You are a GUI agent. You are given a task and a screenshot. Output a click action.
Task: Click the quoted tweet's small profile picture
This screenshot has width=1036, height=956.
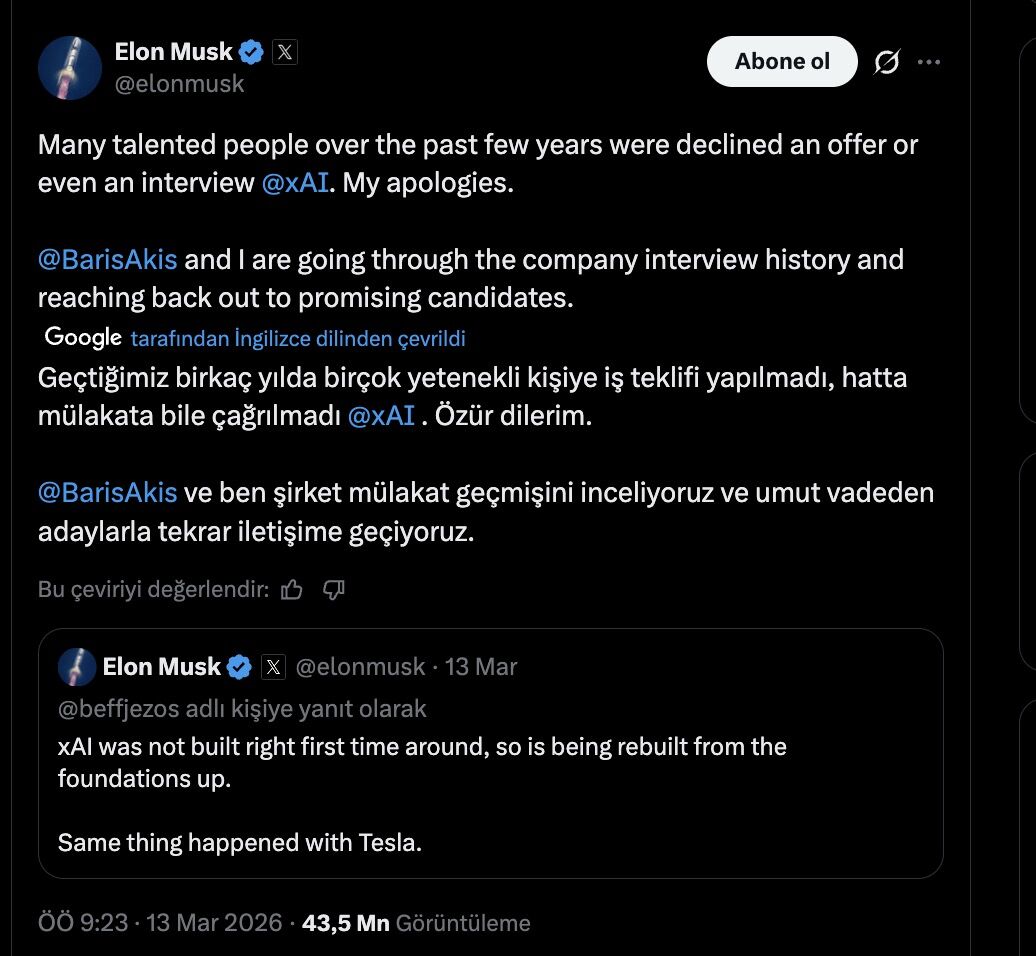(75, 667)
